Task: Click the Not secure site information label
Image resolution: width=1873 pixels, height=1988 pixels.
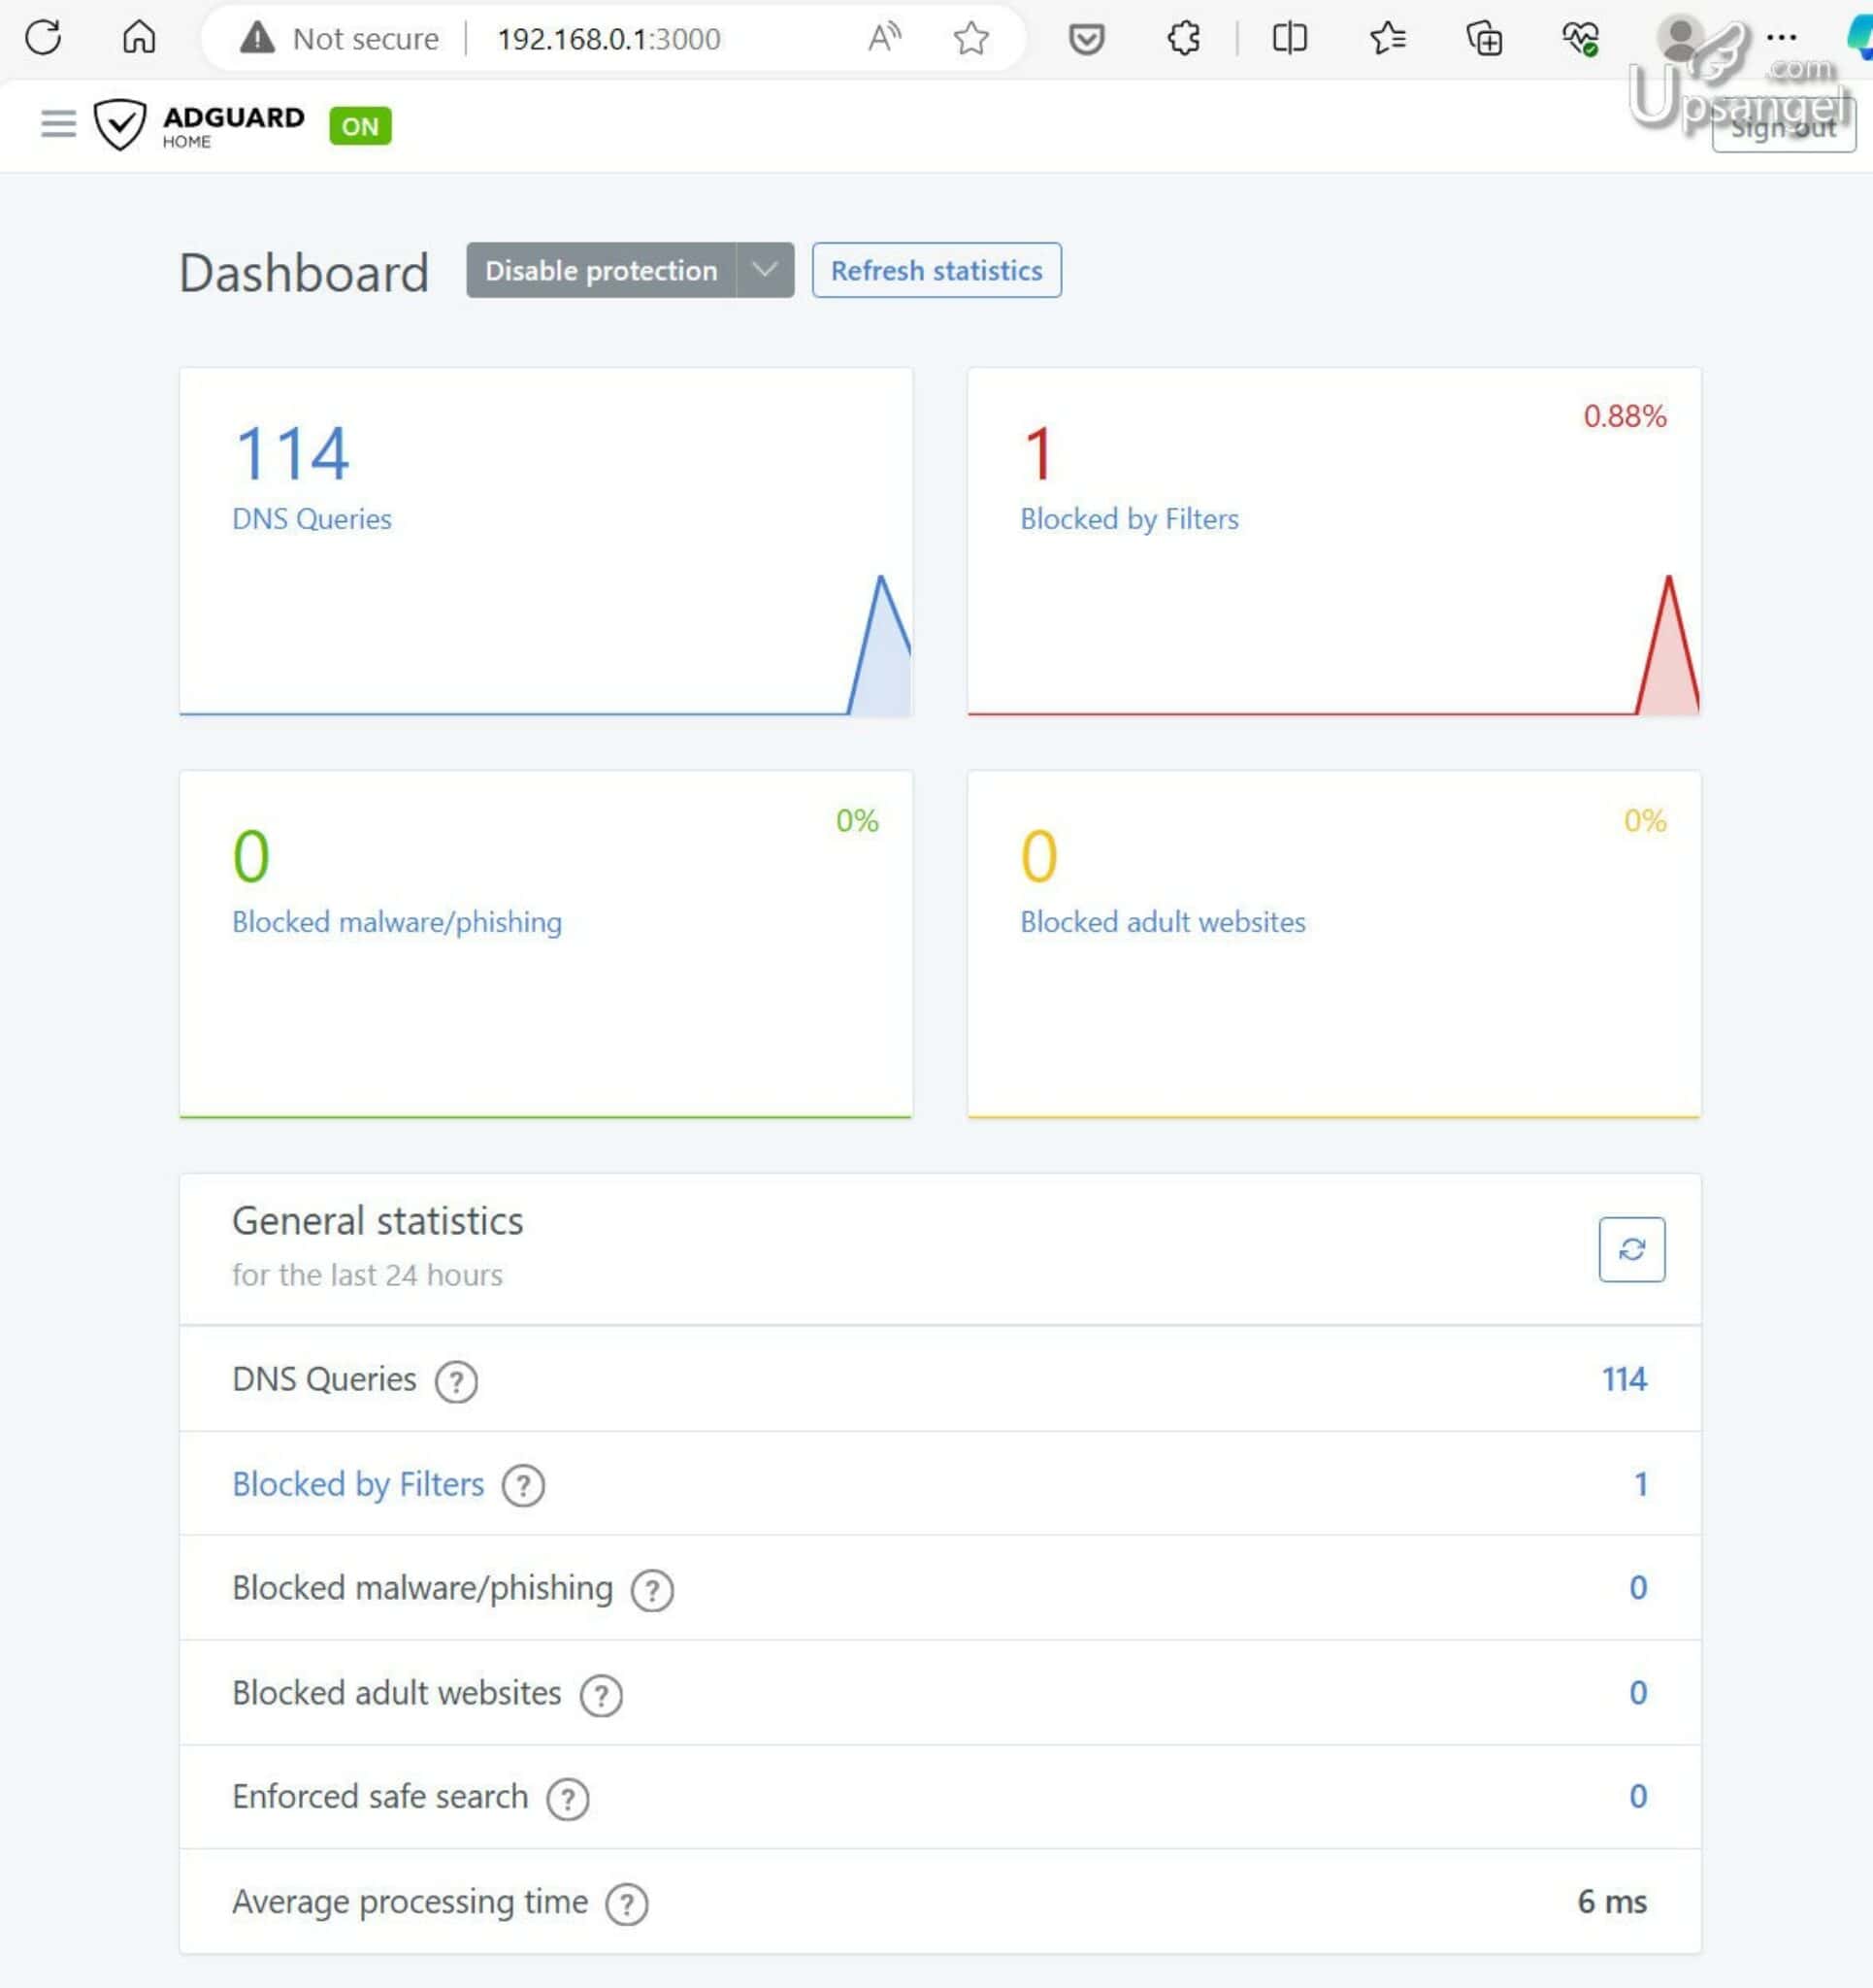Action: [345, 38]
